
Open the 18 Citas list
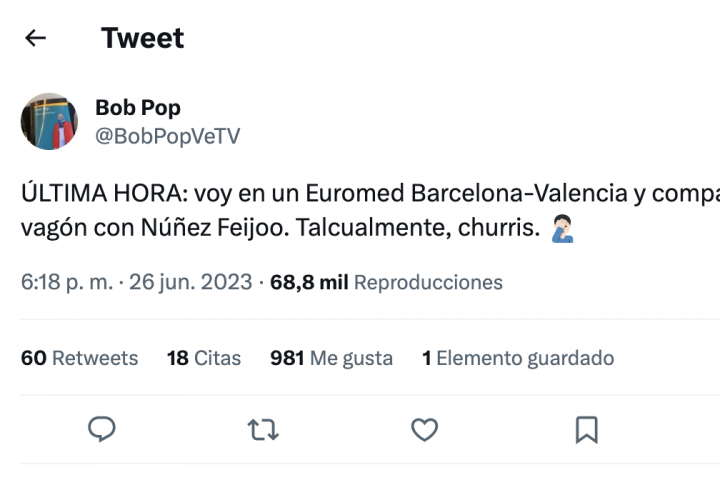pos(204,358)
